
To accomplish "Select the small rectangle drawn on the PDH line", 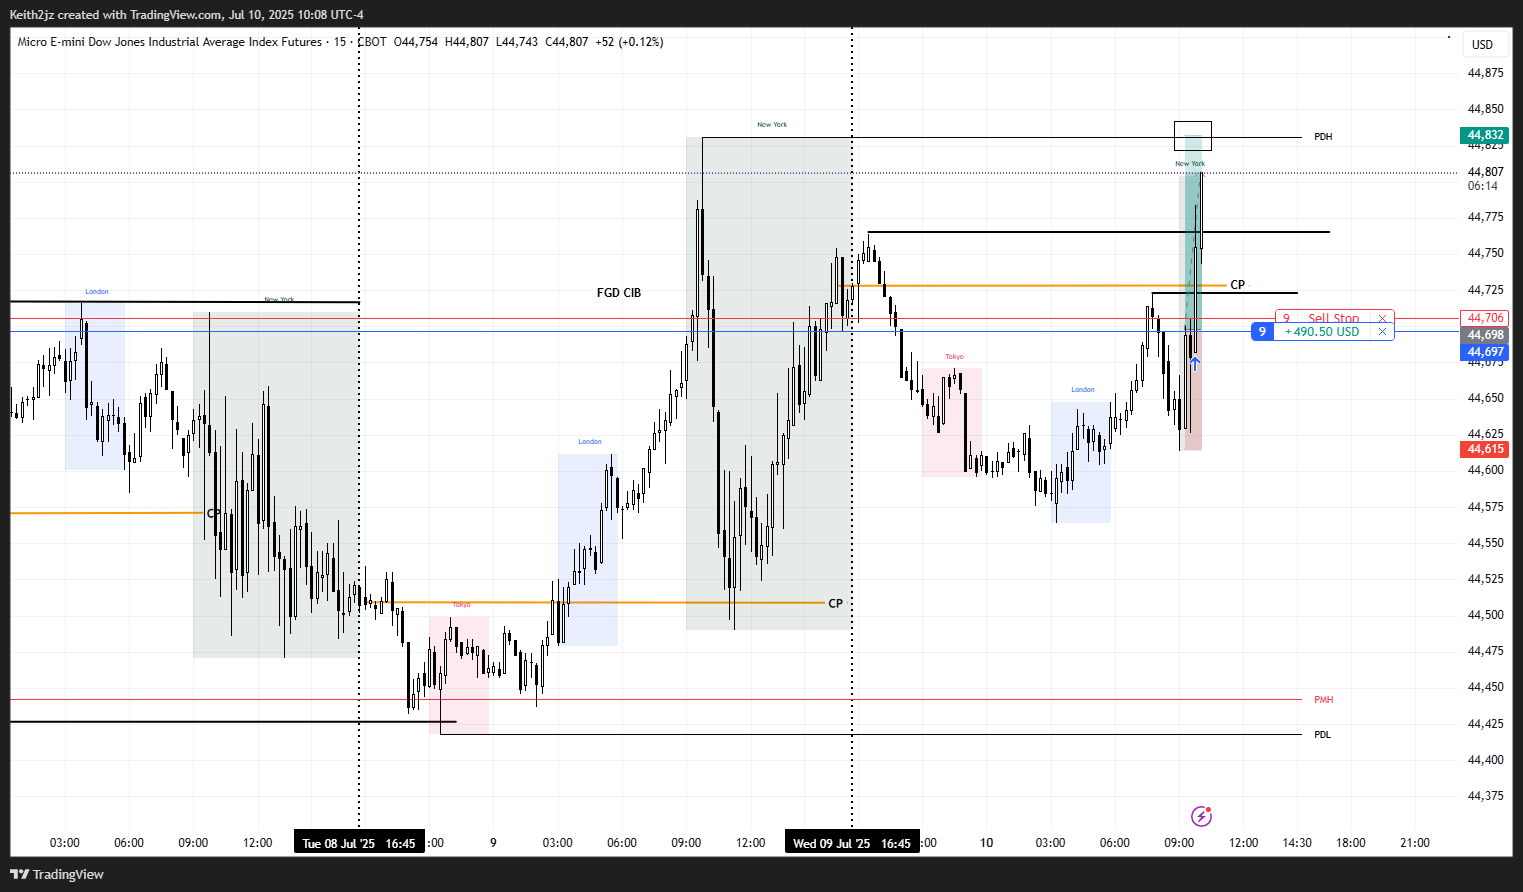I will click(x=1192, y=136).
